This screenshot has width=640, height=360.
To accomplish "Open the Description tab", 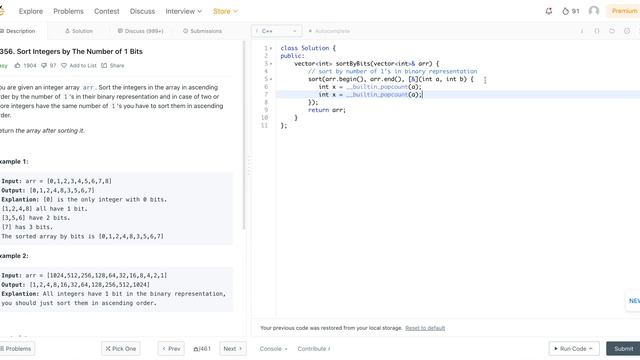I will tap(18, 31).
